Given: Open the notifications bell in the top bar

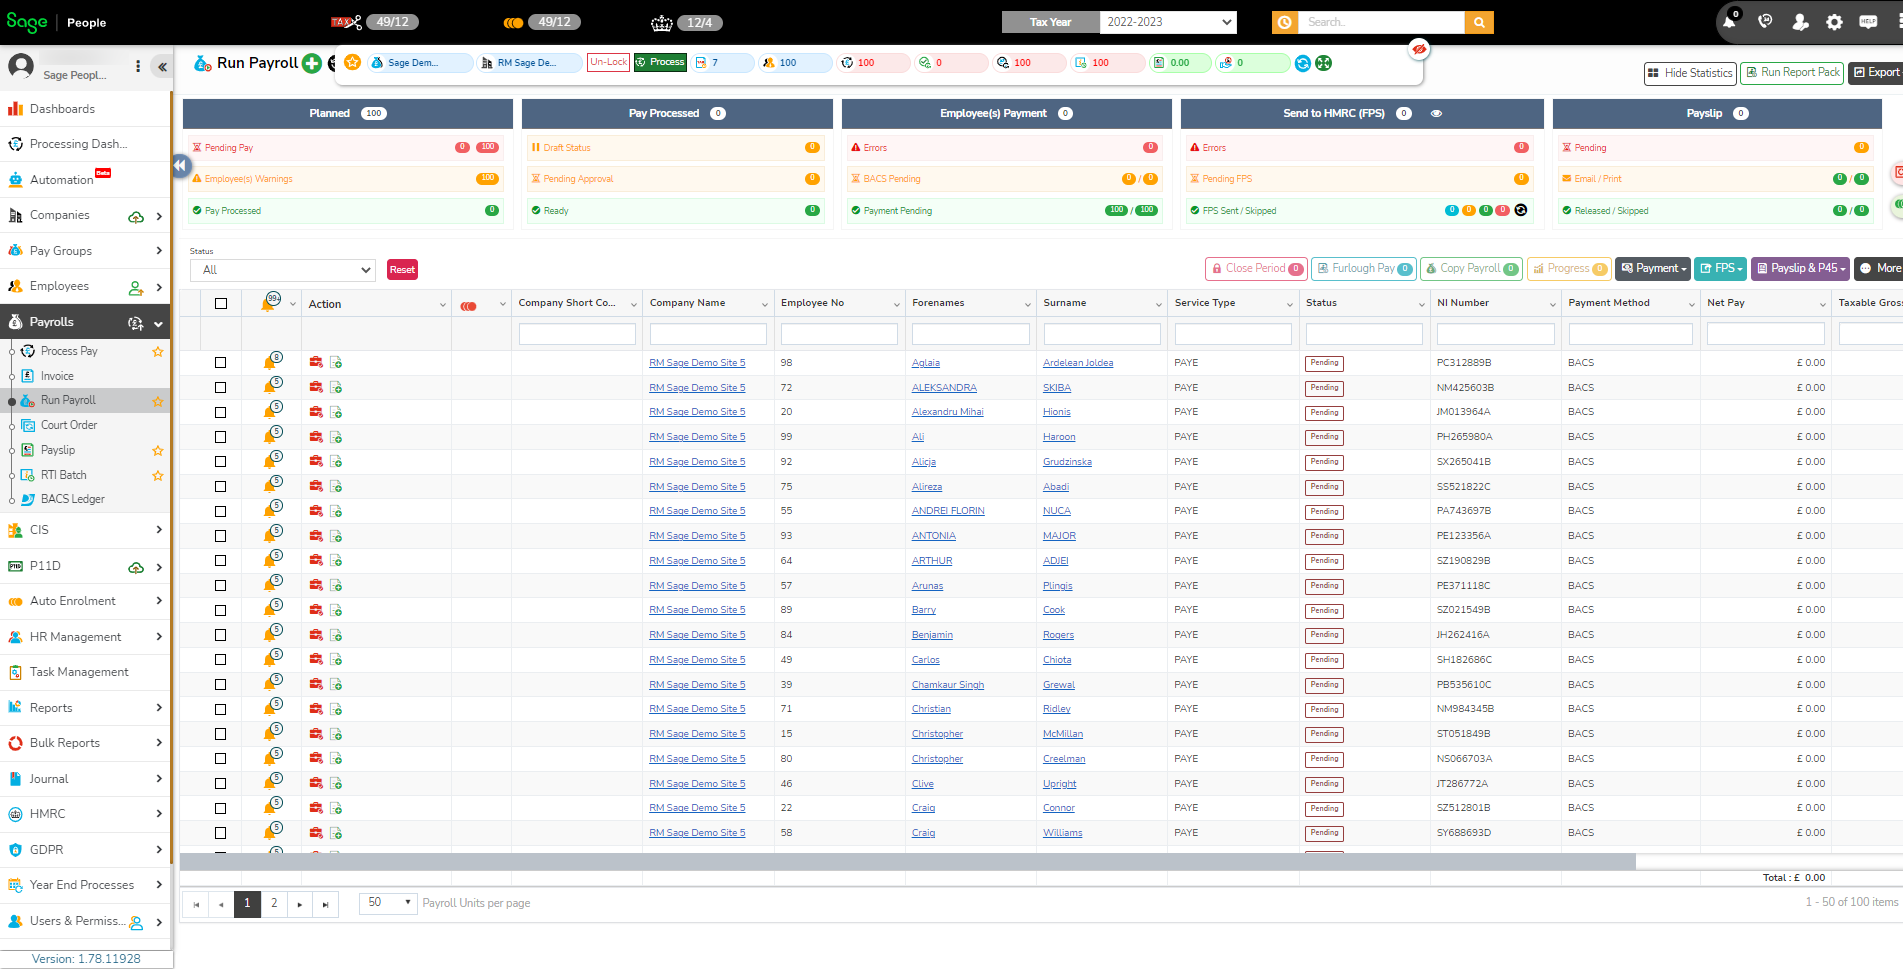Looking at the screenshot, I should click(x=1729, y=22).
